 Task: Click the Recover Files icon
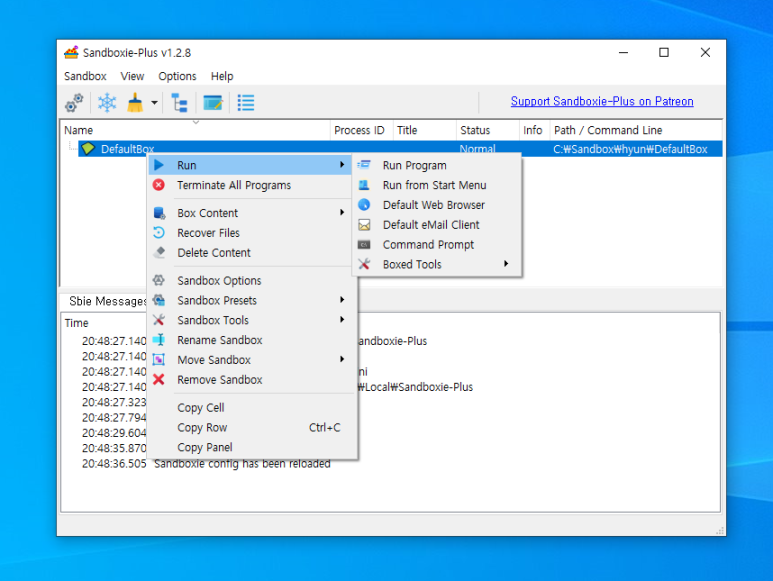(x=159, y=233)
